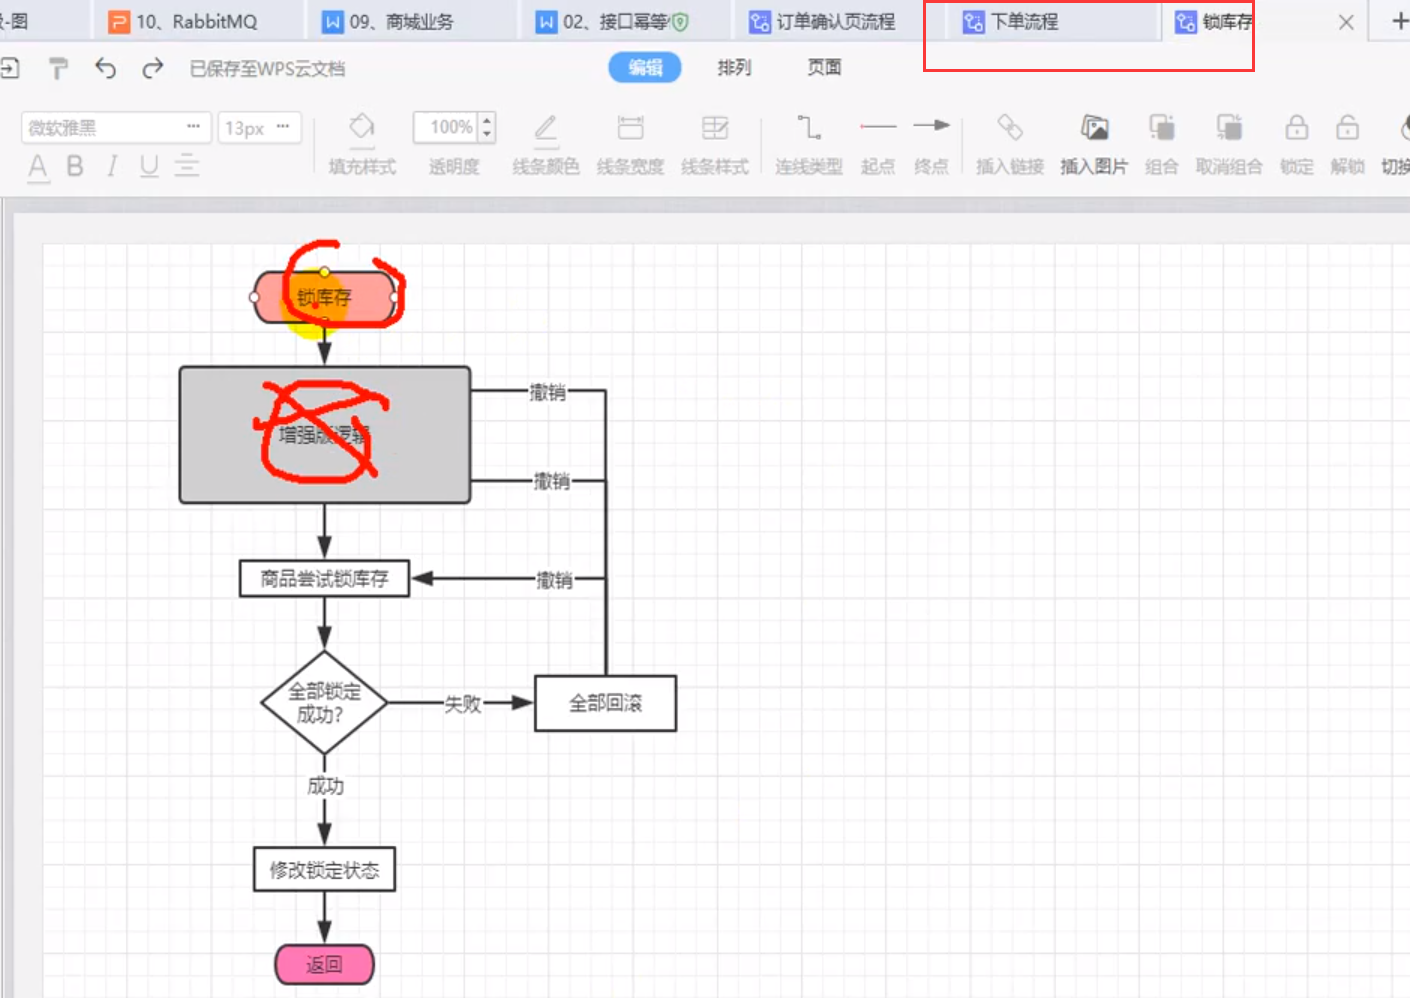Select the format painter tool
Viewport: 1410px width, 998px height.
click(58, 68)
